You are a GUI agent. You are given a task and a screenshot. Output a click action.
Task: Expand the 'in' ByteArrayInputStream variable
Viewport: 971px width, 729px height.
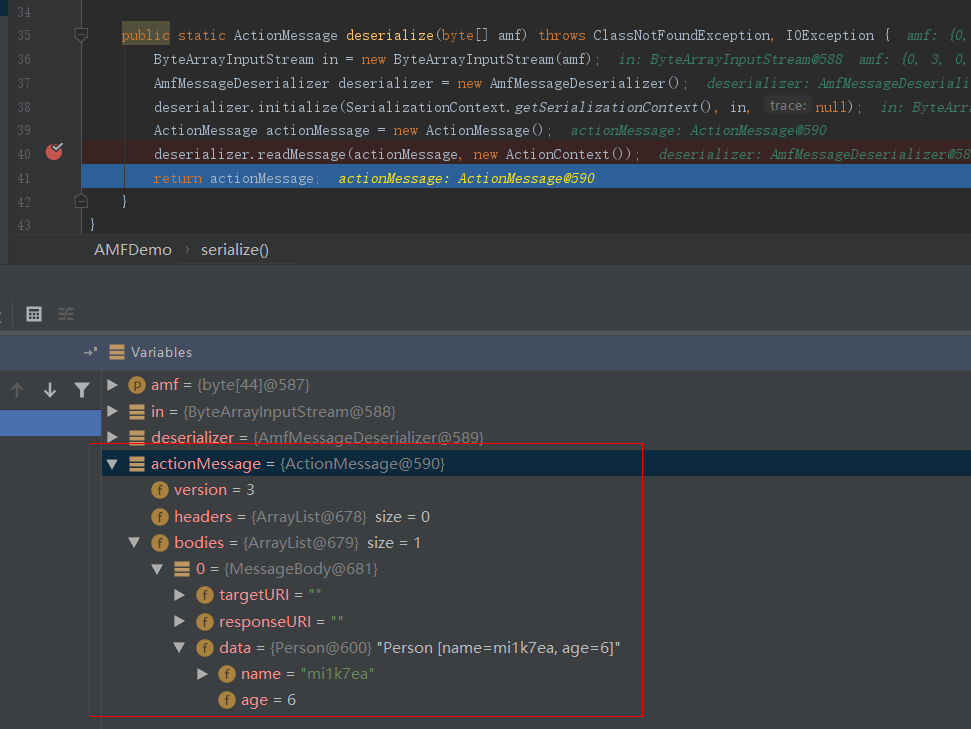[112, 412]
